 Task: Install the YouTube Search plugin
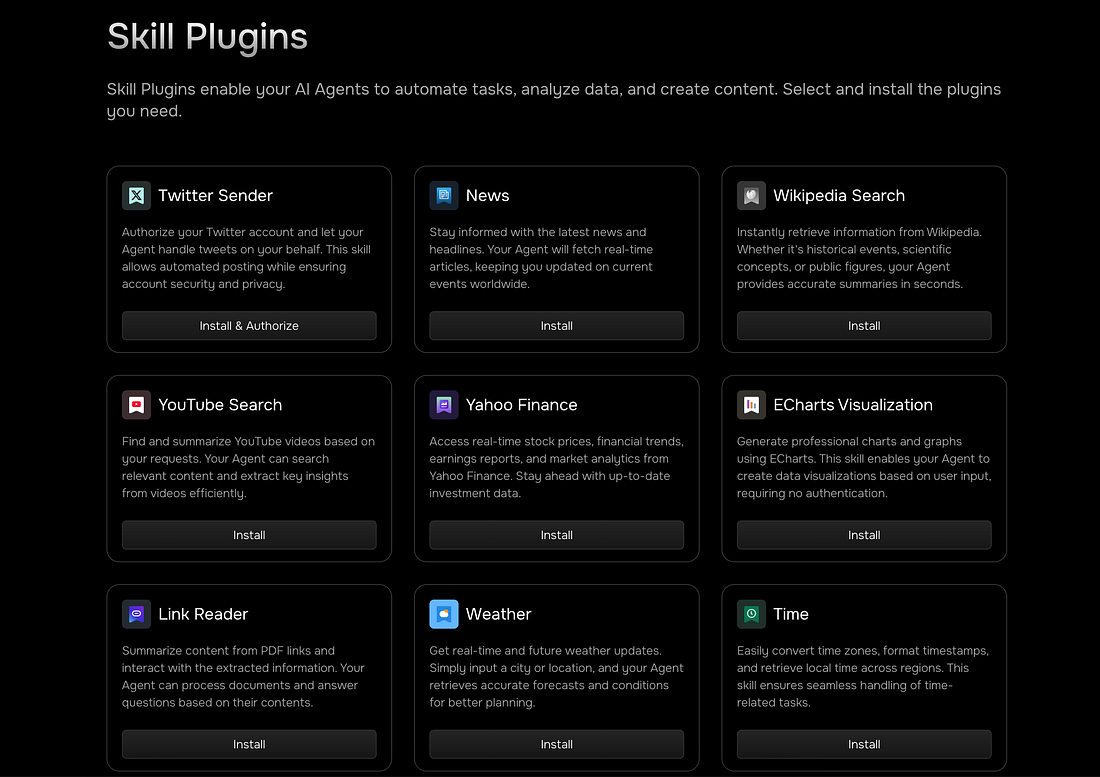(x=249, y=535)
